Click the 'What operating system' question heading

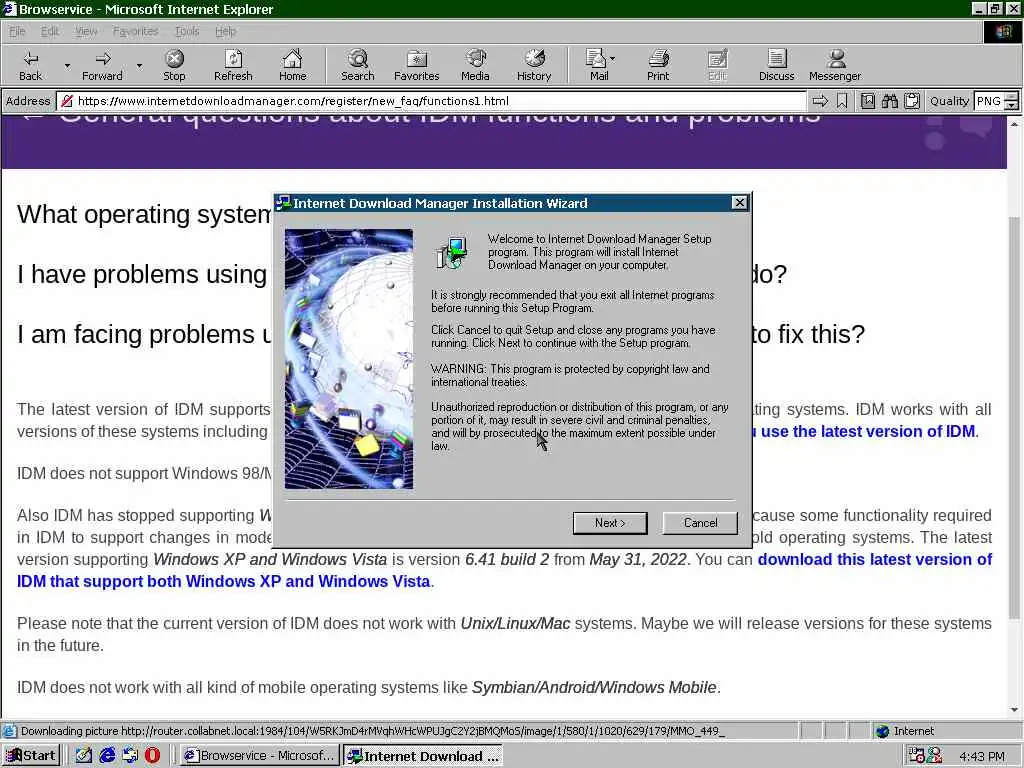[144, 214]
